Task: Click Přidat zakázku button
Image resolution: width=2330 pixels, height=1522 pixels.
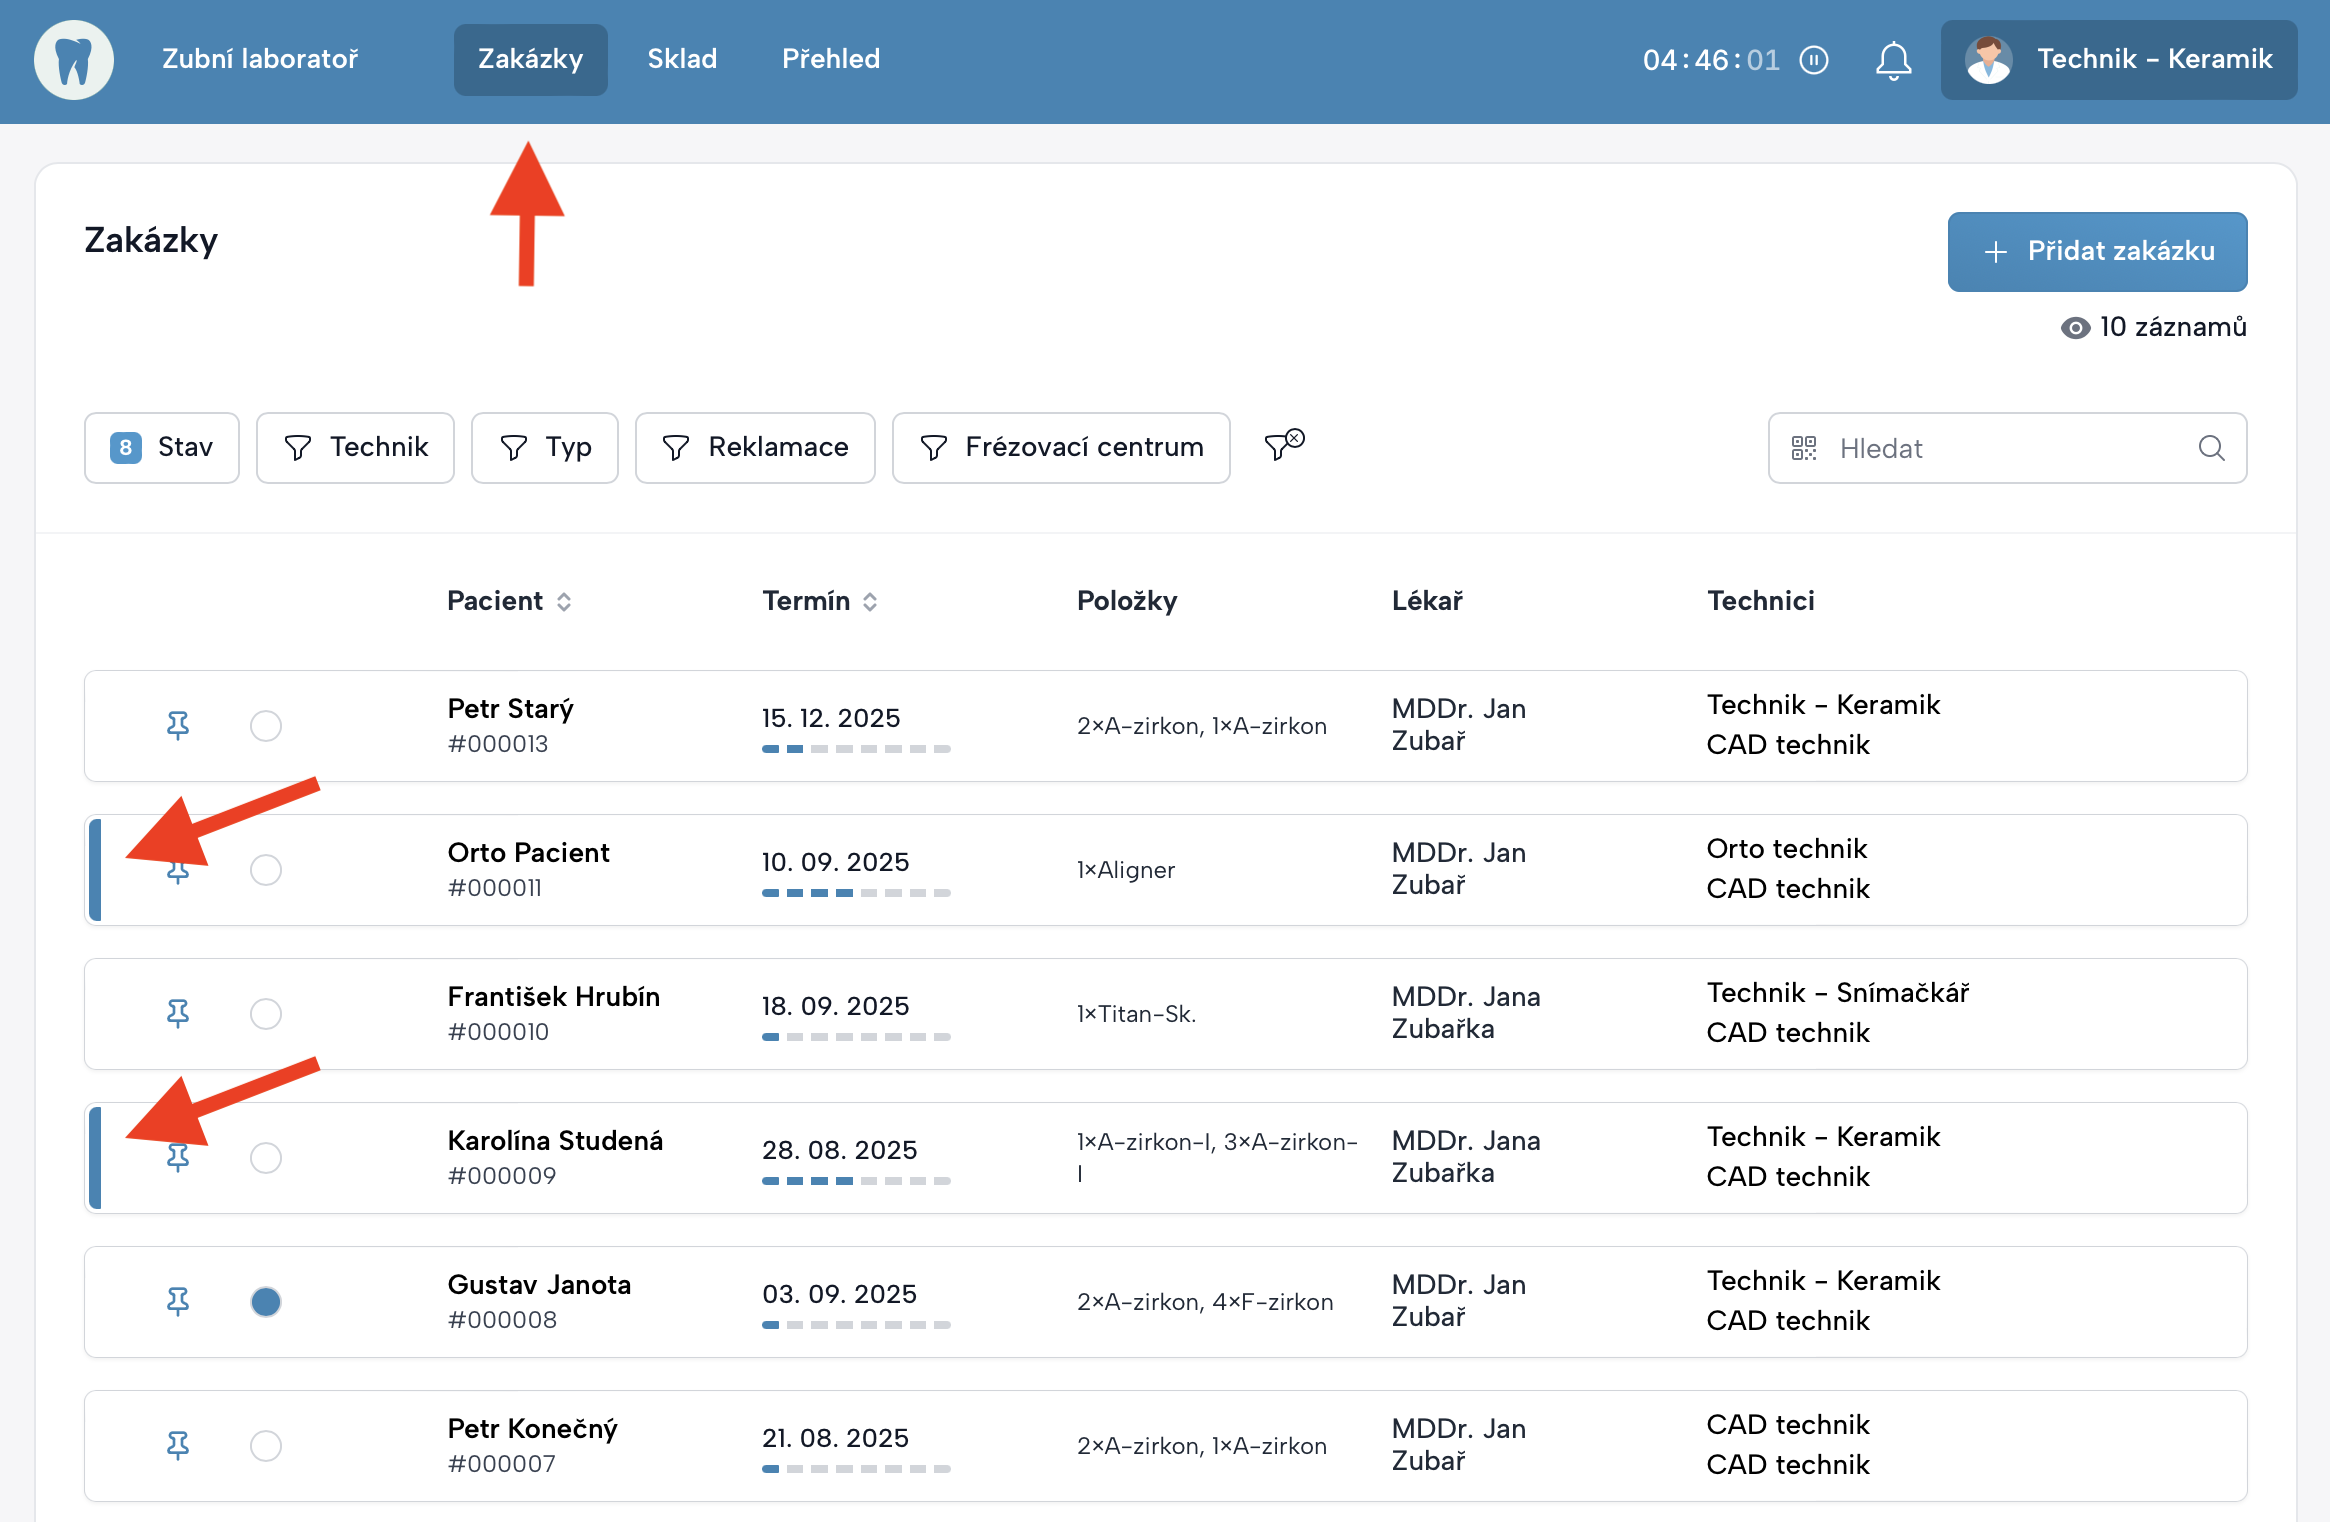Action: click(2097, 251)
